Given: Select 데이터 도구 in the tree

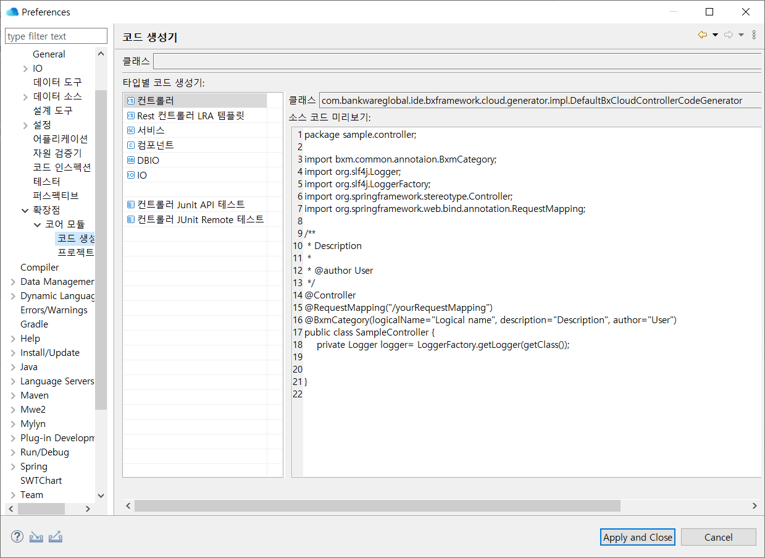Looking at the screenshot, I should coord(57,82).
